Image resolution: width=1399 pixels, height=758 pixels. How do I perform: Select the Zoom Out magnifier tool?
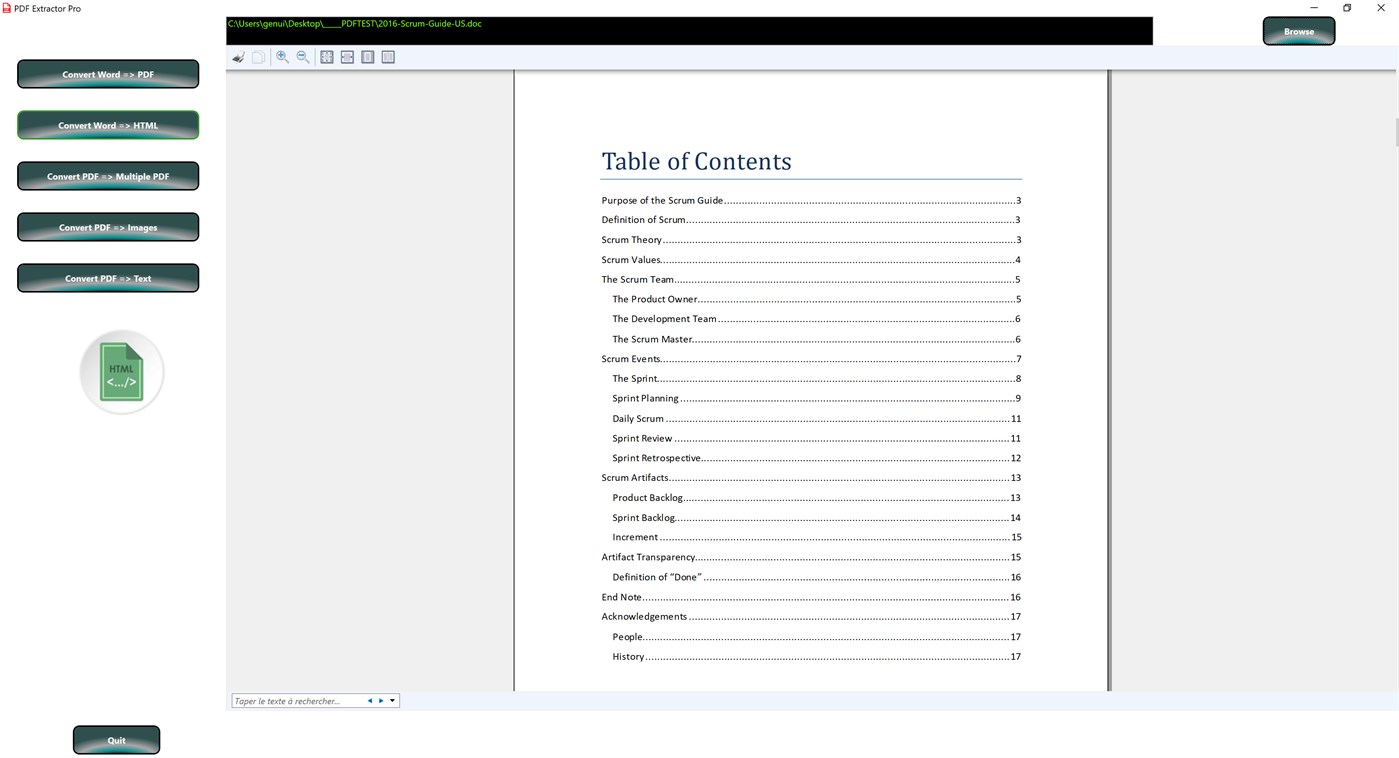[x=303, y=56]
